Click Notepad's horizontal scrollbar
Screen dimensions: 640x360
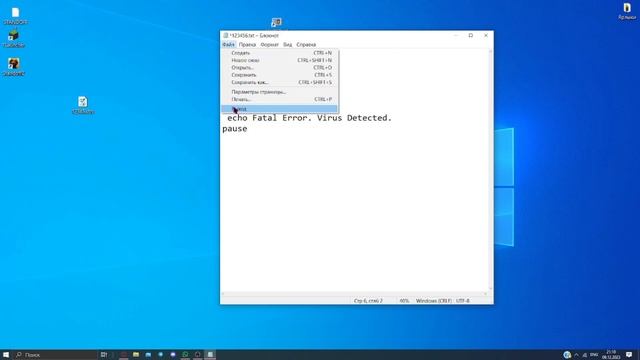(354, 294)
